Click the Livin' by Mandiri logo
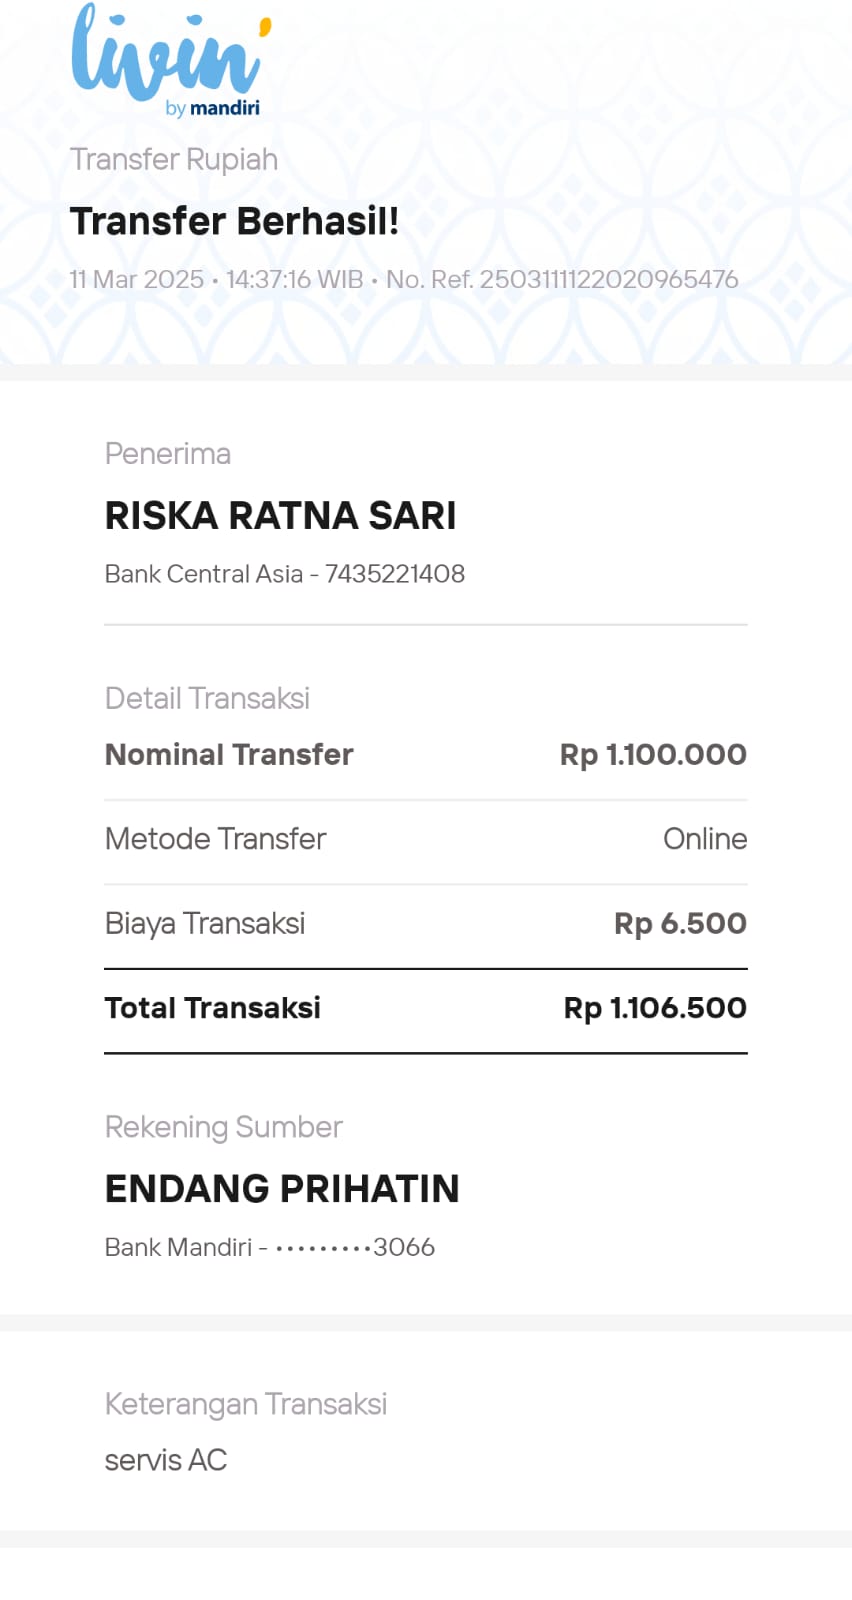 [x=170, y=60]
